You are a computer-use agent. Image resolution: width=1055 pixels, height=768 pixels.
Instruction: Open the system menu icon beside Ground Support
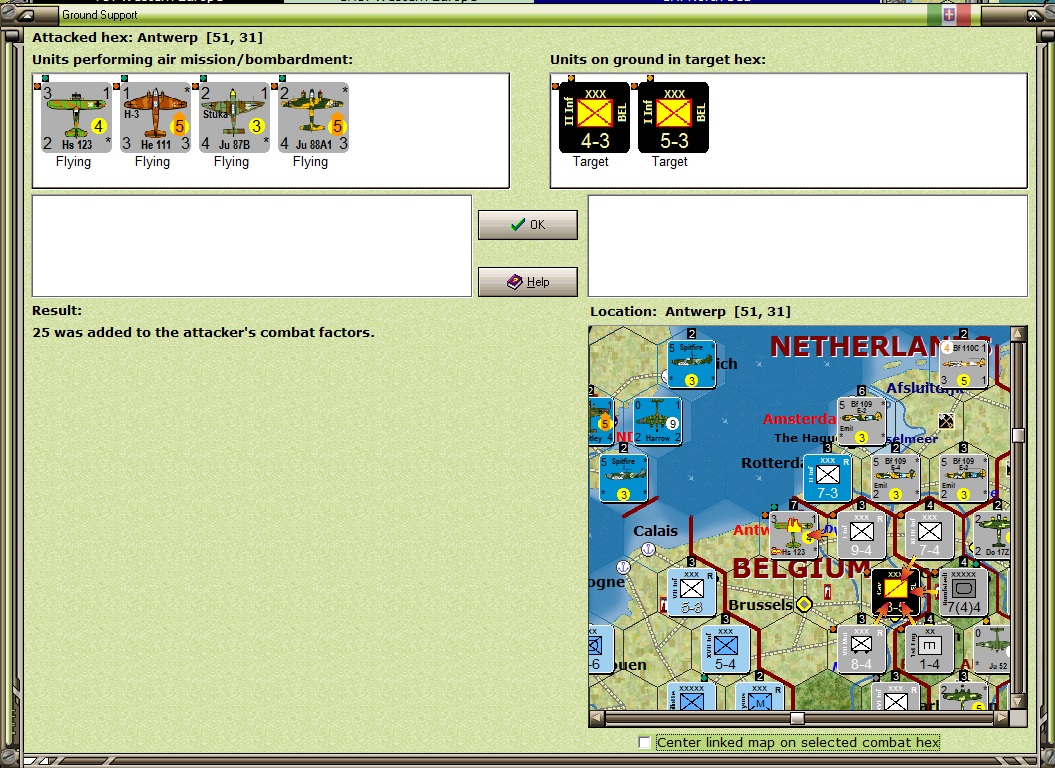pyautogui.click(x=26, y=14)
